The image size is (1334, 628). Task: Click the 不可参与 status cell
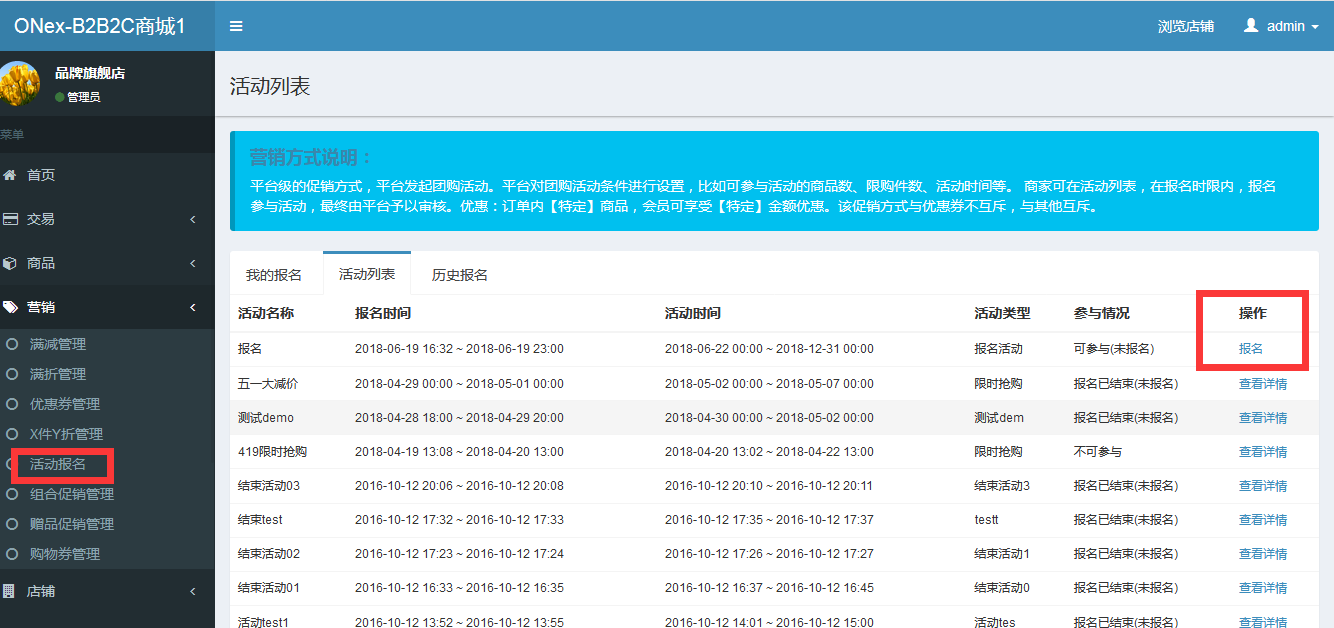pyautogui.click(x=1098, y=452)
